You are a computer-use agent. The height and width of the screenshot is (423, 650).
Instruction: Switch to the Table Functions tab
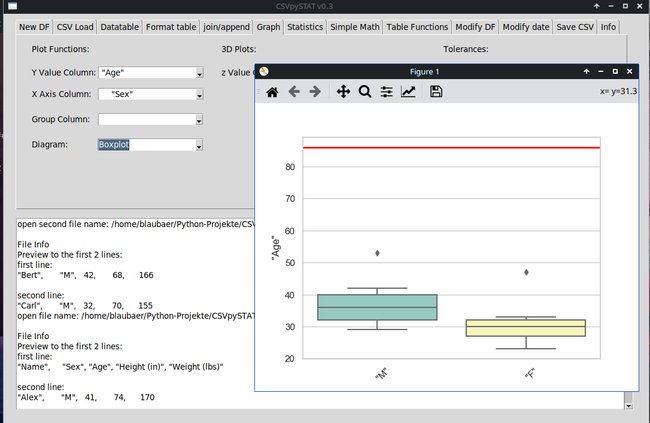pyautogui.click(x=417, y=27)
